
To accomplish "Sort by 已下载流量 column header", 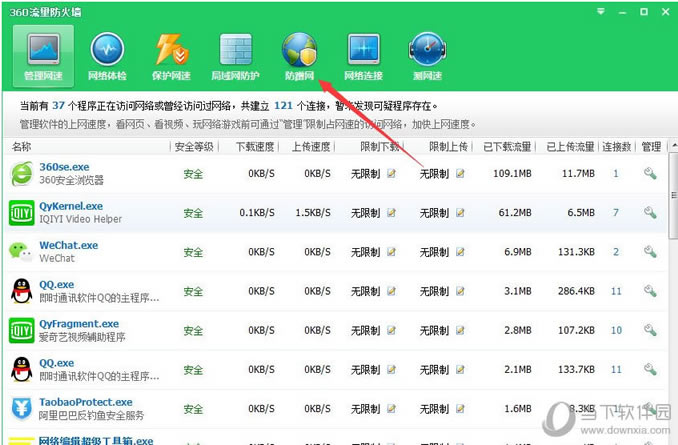I will click(507, 147).
